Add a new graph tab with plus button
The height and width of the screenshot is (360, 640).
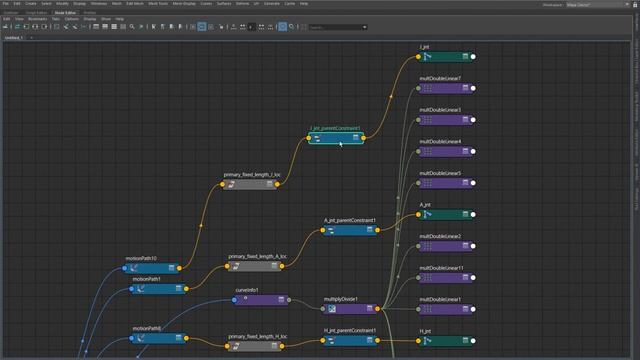pos(31,38)
